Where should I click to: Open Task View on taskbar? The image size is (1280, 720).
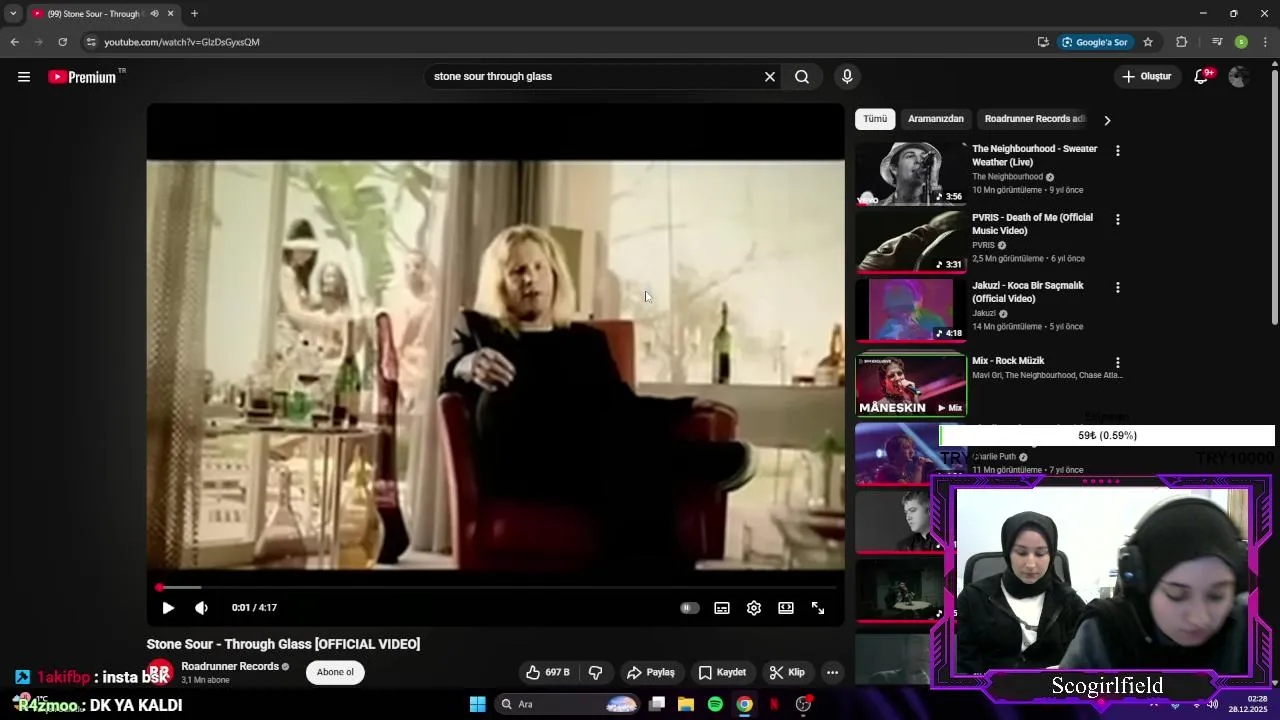(x=657, y=704)
